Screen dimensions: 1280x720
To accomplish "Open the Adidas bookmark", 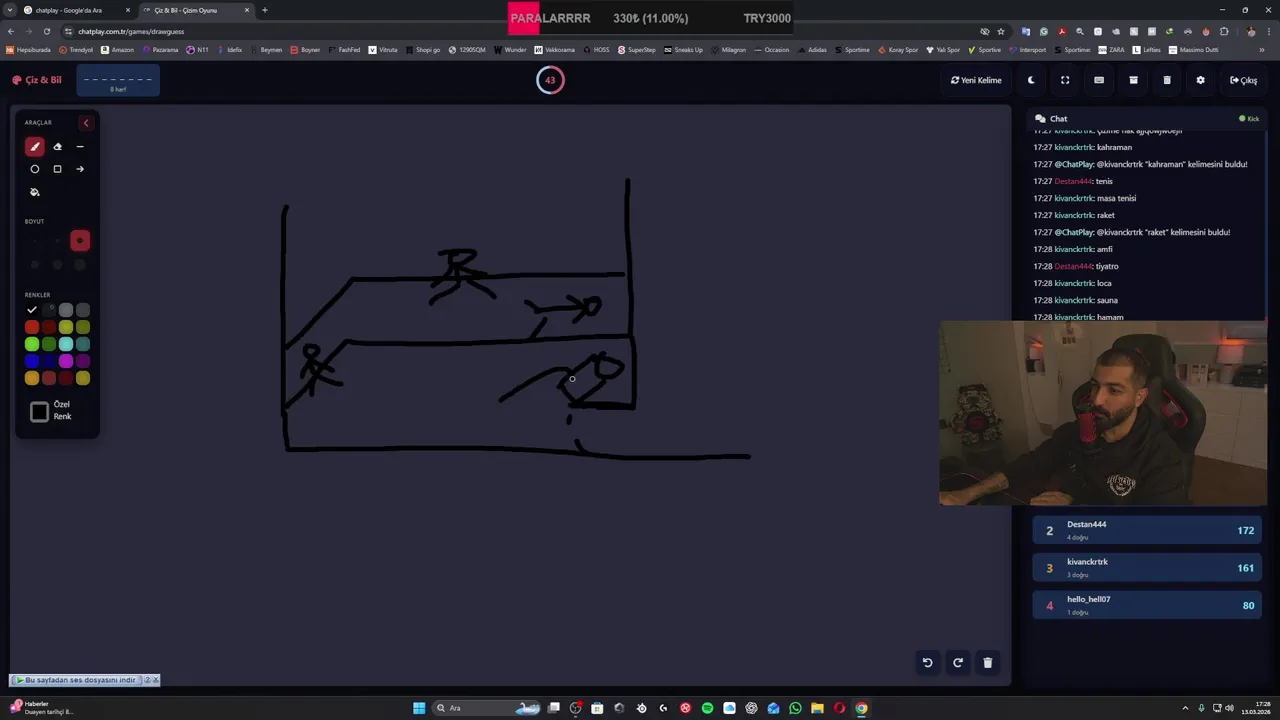I will click(x=812, y=50).
